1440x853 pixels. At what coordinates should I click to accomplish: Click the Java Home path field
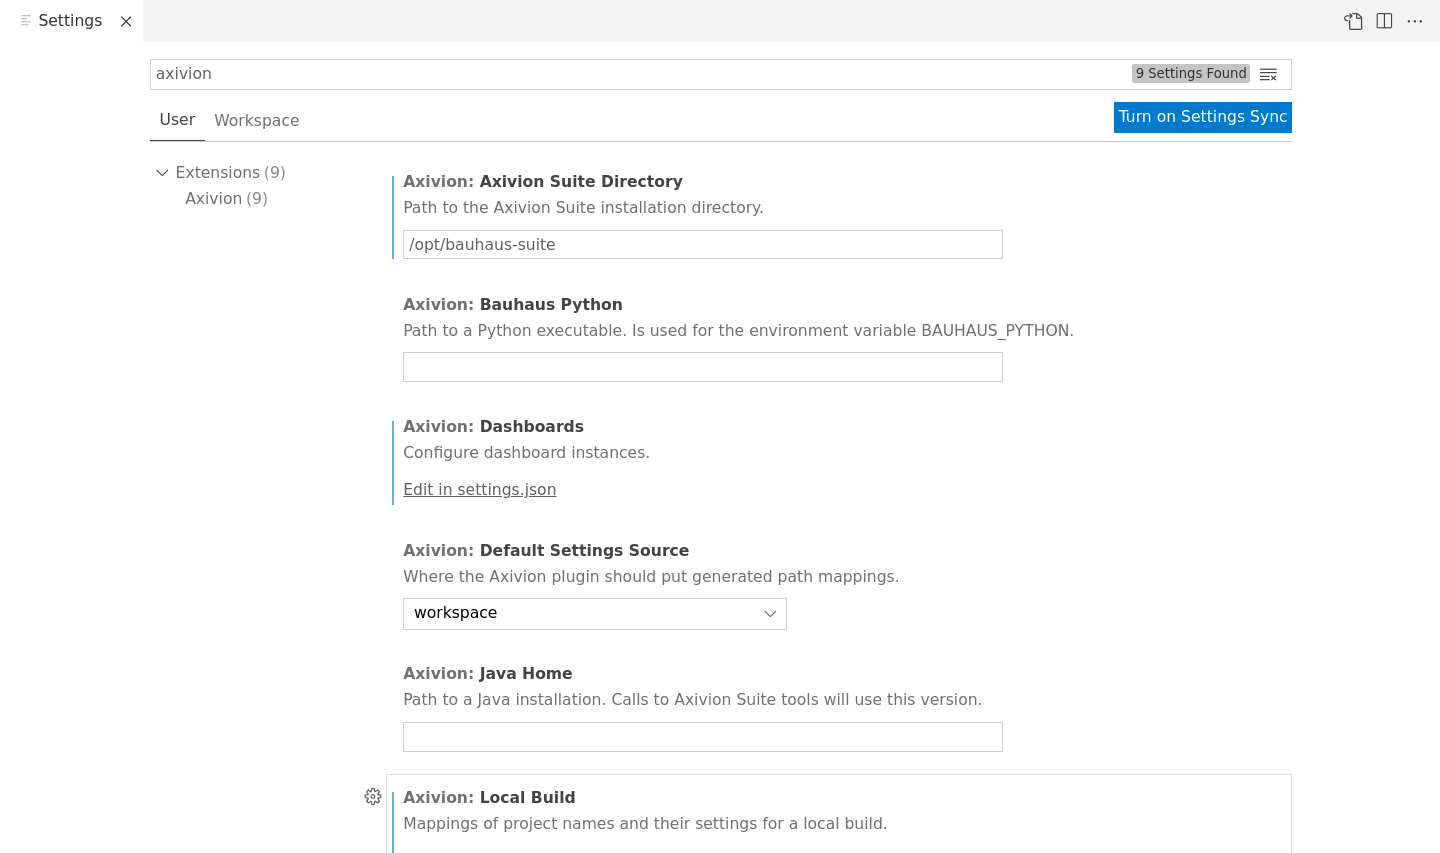coord(703,737)
